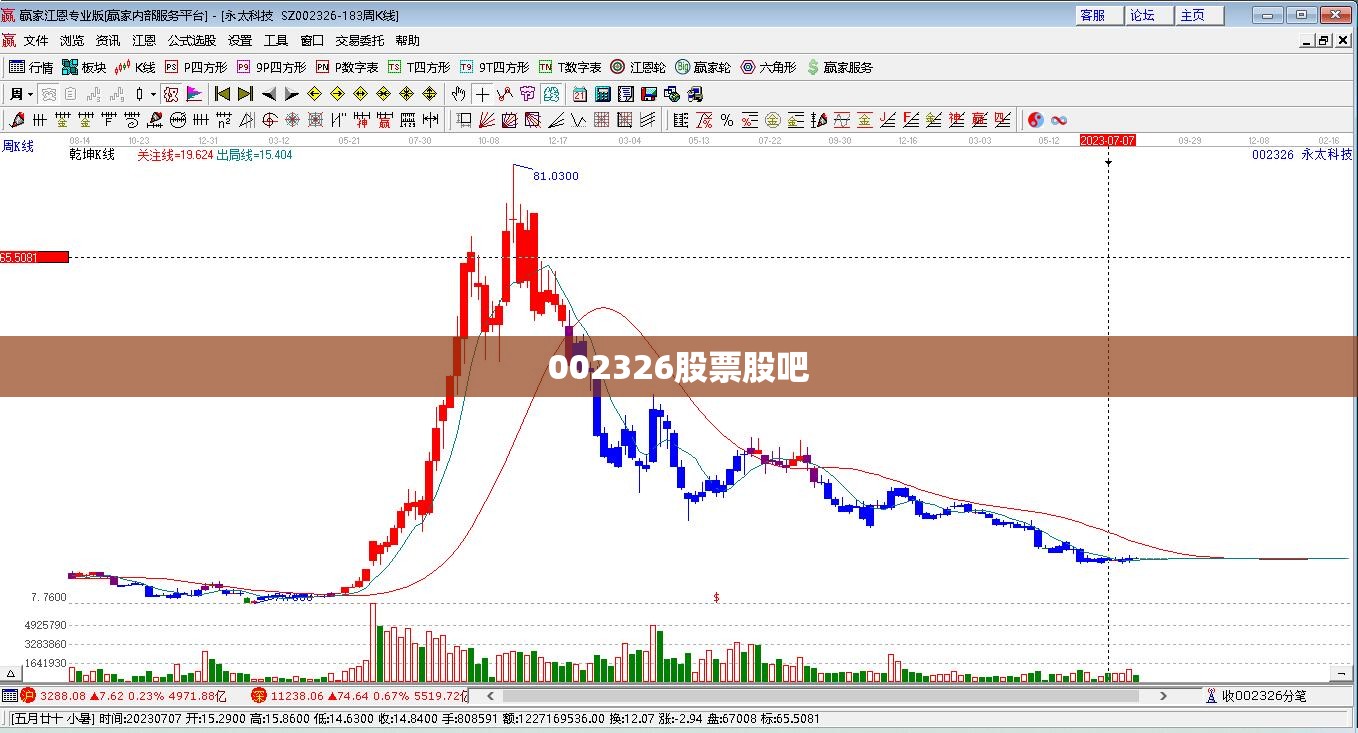Screen dimensions: 1358x733
Task: Open the calendar icon in the toolbar
Action: 580,94
